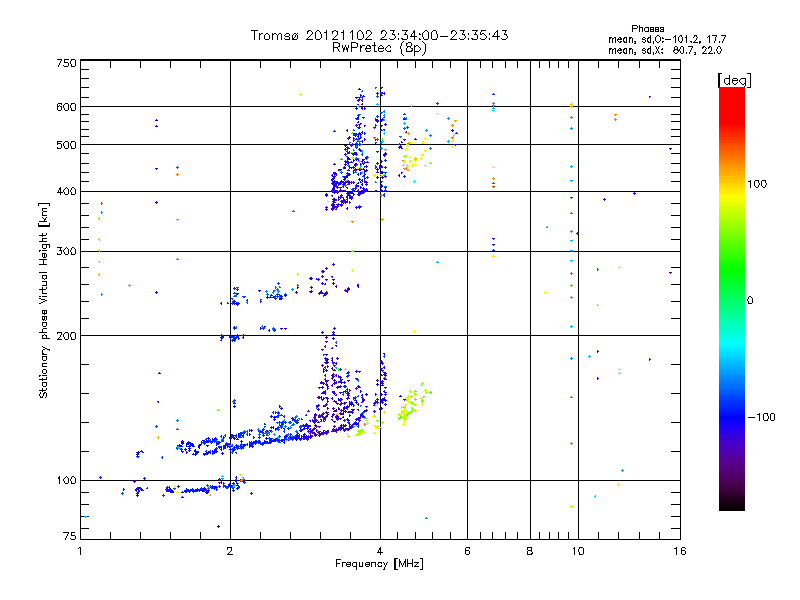Click the y-axis '500' tick label
The width and height of the screenshot is (800, 600).
(x=66, y=145)
